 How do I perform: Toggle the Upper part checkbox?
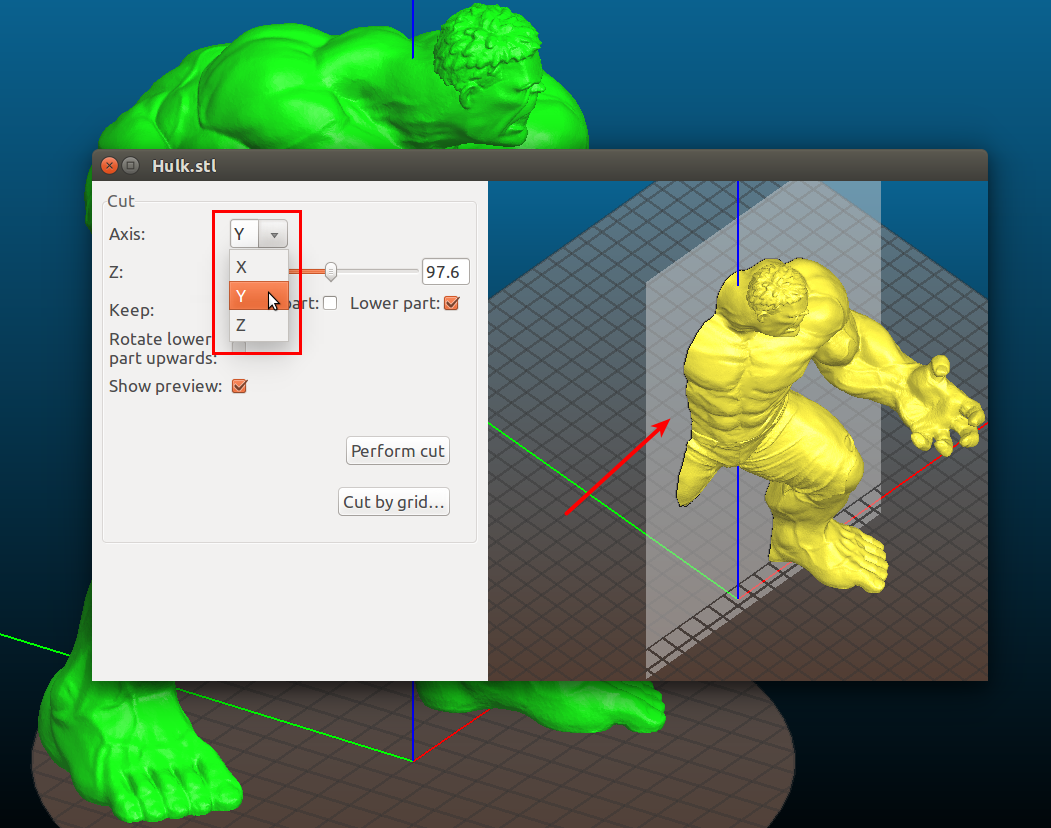(330, 303)
